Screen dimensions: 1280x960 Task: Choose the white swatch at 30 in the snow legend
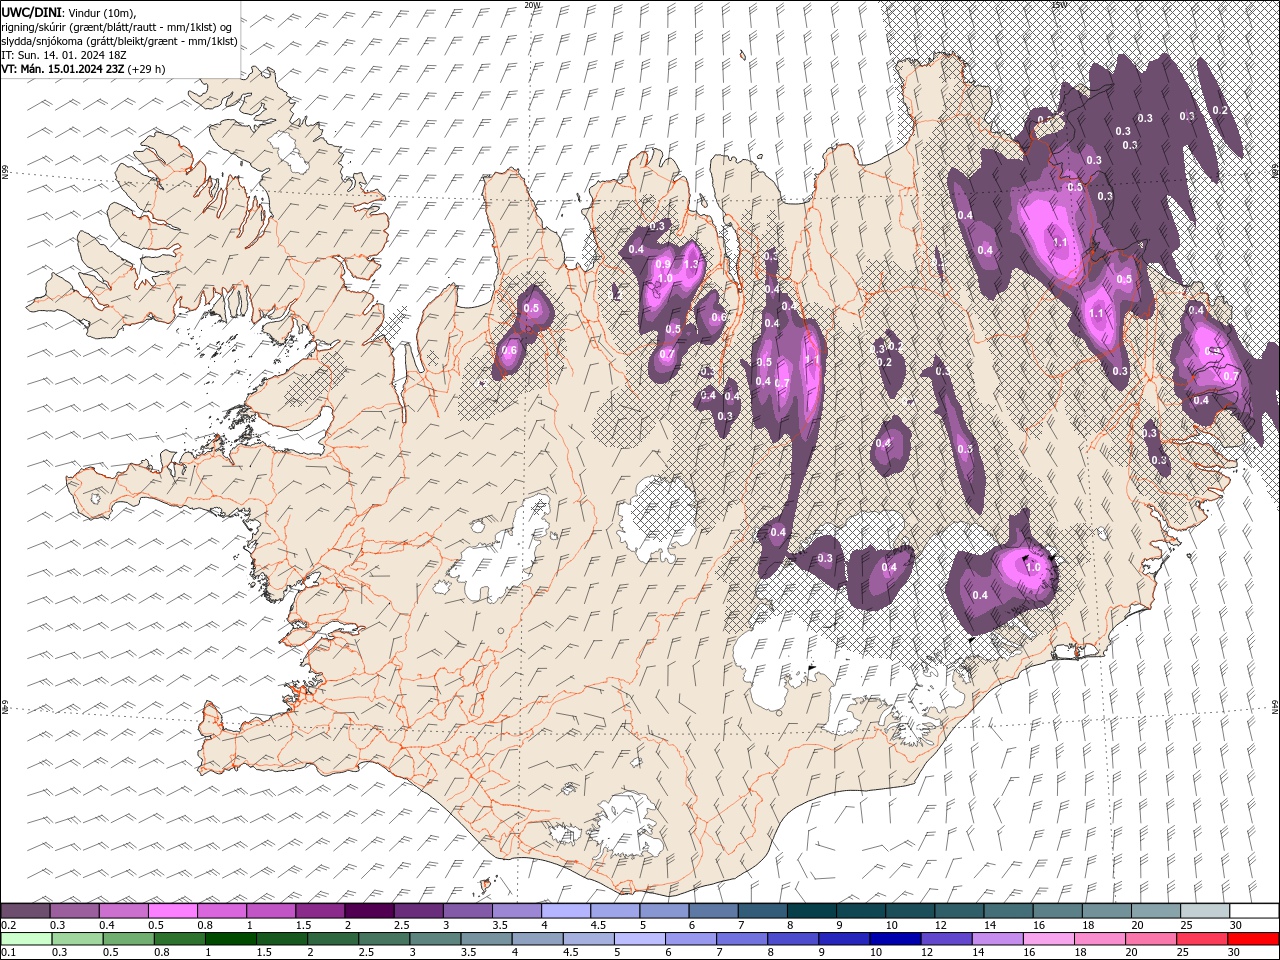(x=1254, y=911)
